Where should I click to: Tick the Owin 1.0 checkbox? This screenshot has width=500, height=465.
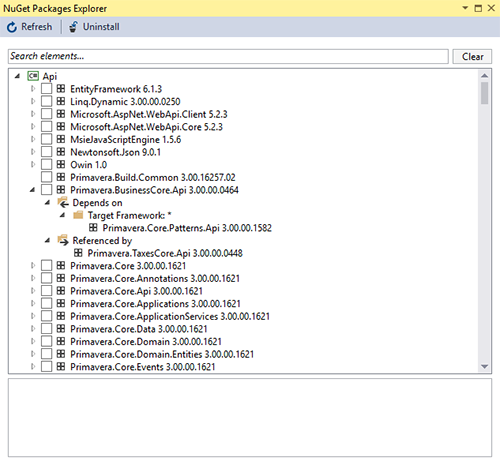47,165
